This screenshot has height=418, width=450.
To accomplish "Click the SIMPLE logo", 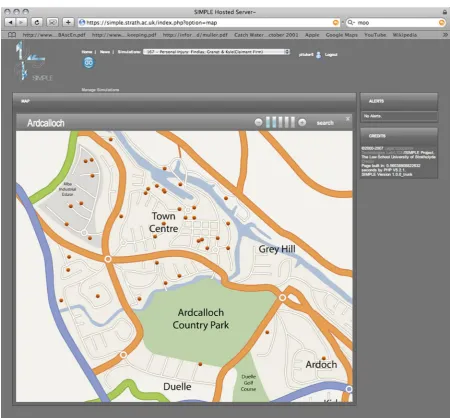I will (x=33, y=62).
